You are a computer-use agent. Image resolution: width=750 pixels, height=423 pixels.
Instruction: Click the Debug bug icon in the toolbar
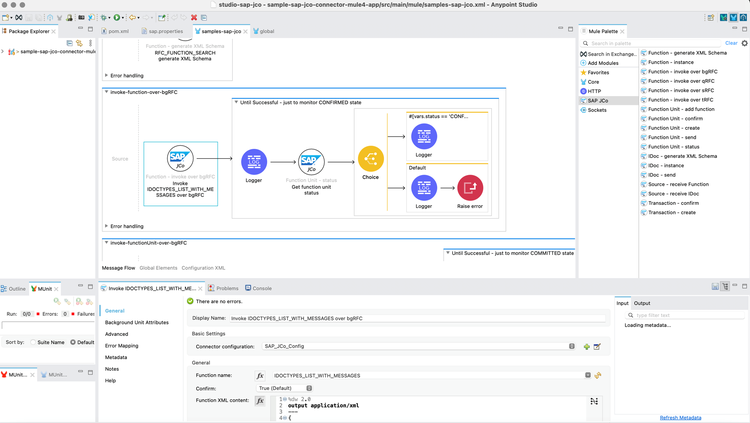coord(103,18)
